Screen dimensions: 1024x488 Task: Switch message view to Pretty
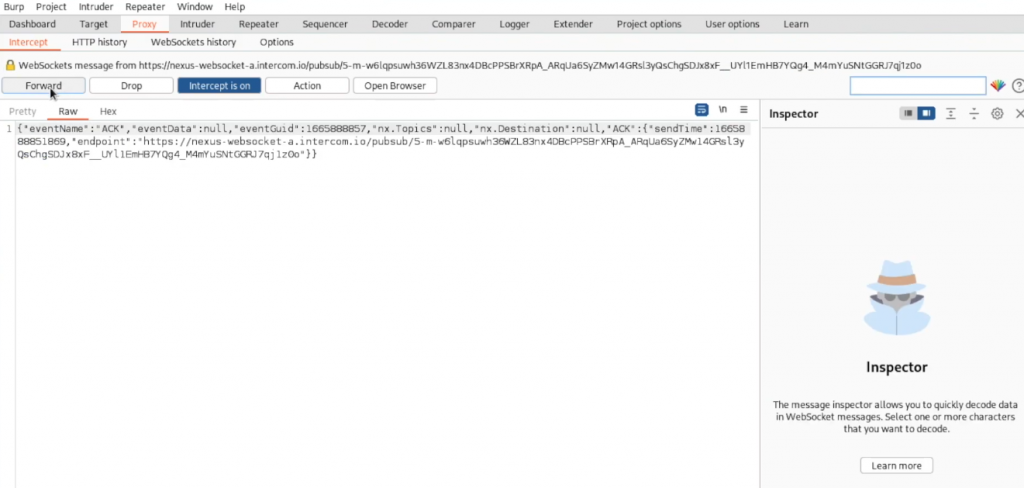point(23,111)
